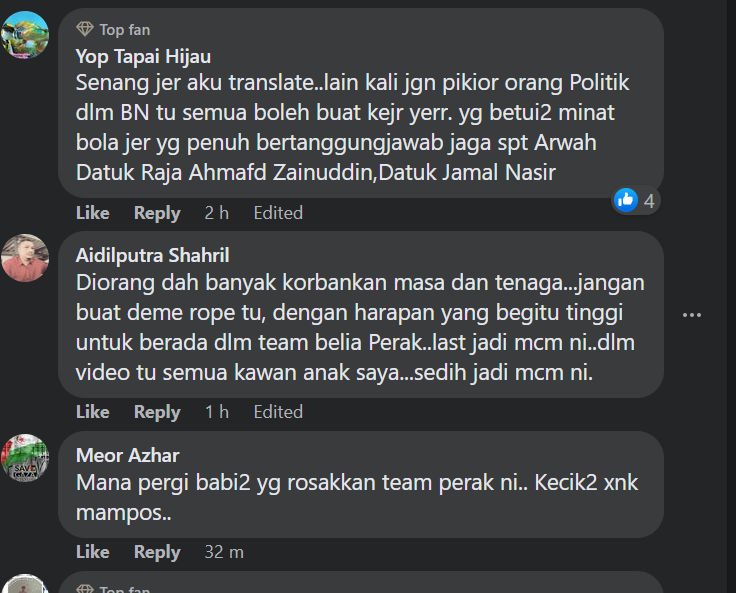The image size is (736, 593).
Task: Open Yop Tapai Hijau's profile name link
Action: point(143,56)
